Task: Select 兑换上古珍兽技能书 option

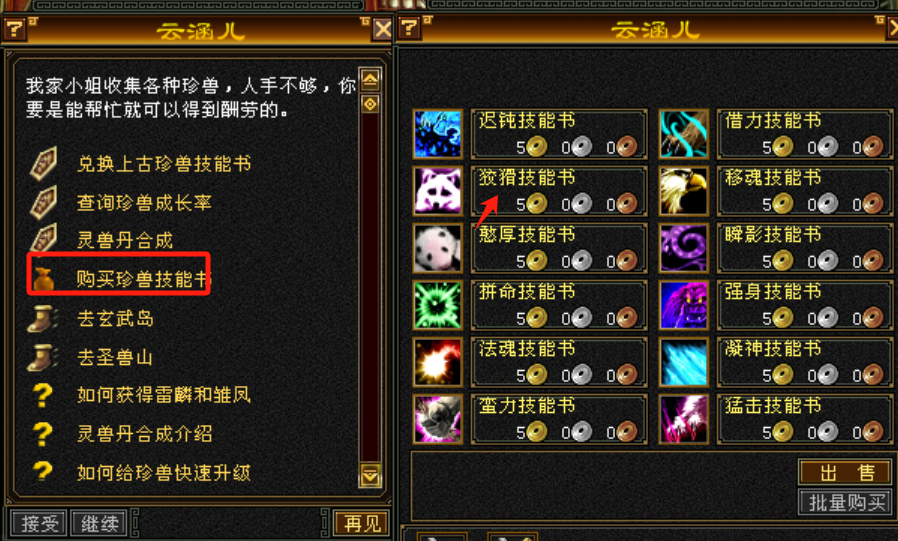Action: coord(164,164)
